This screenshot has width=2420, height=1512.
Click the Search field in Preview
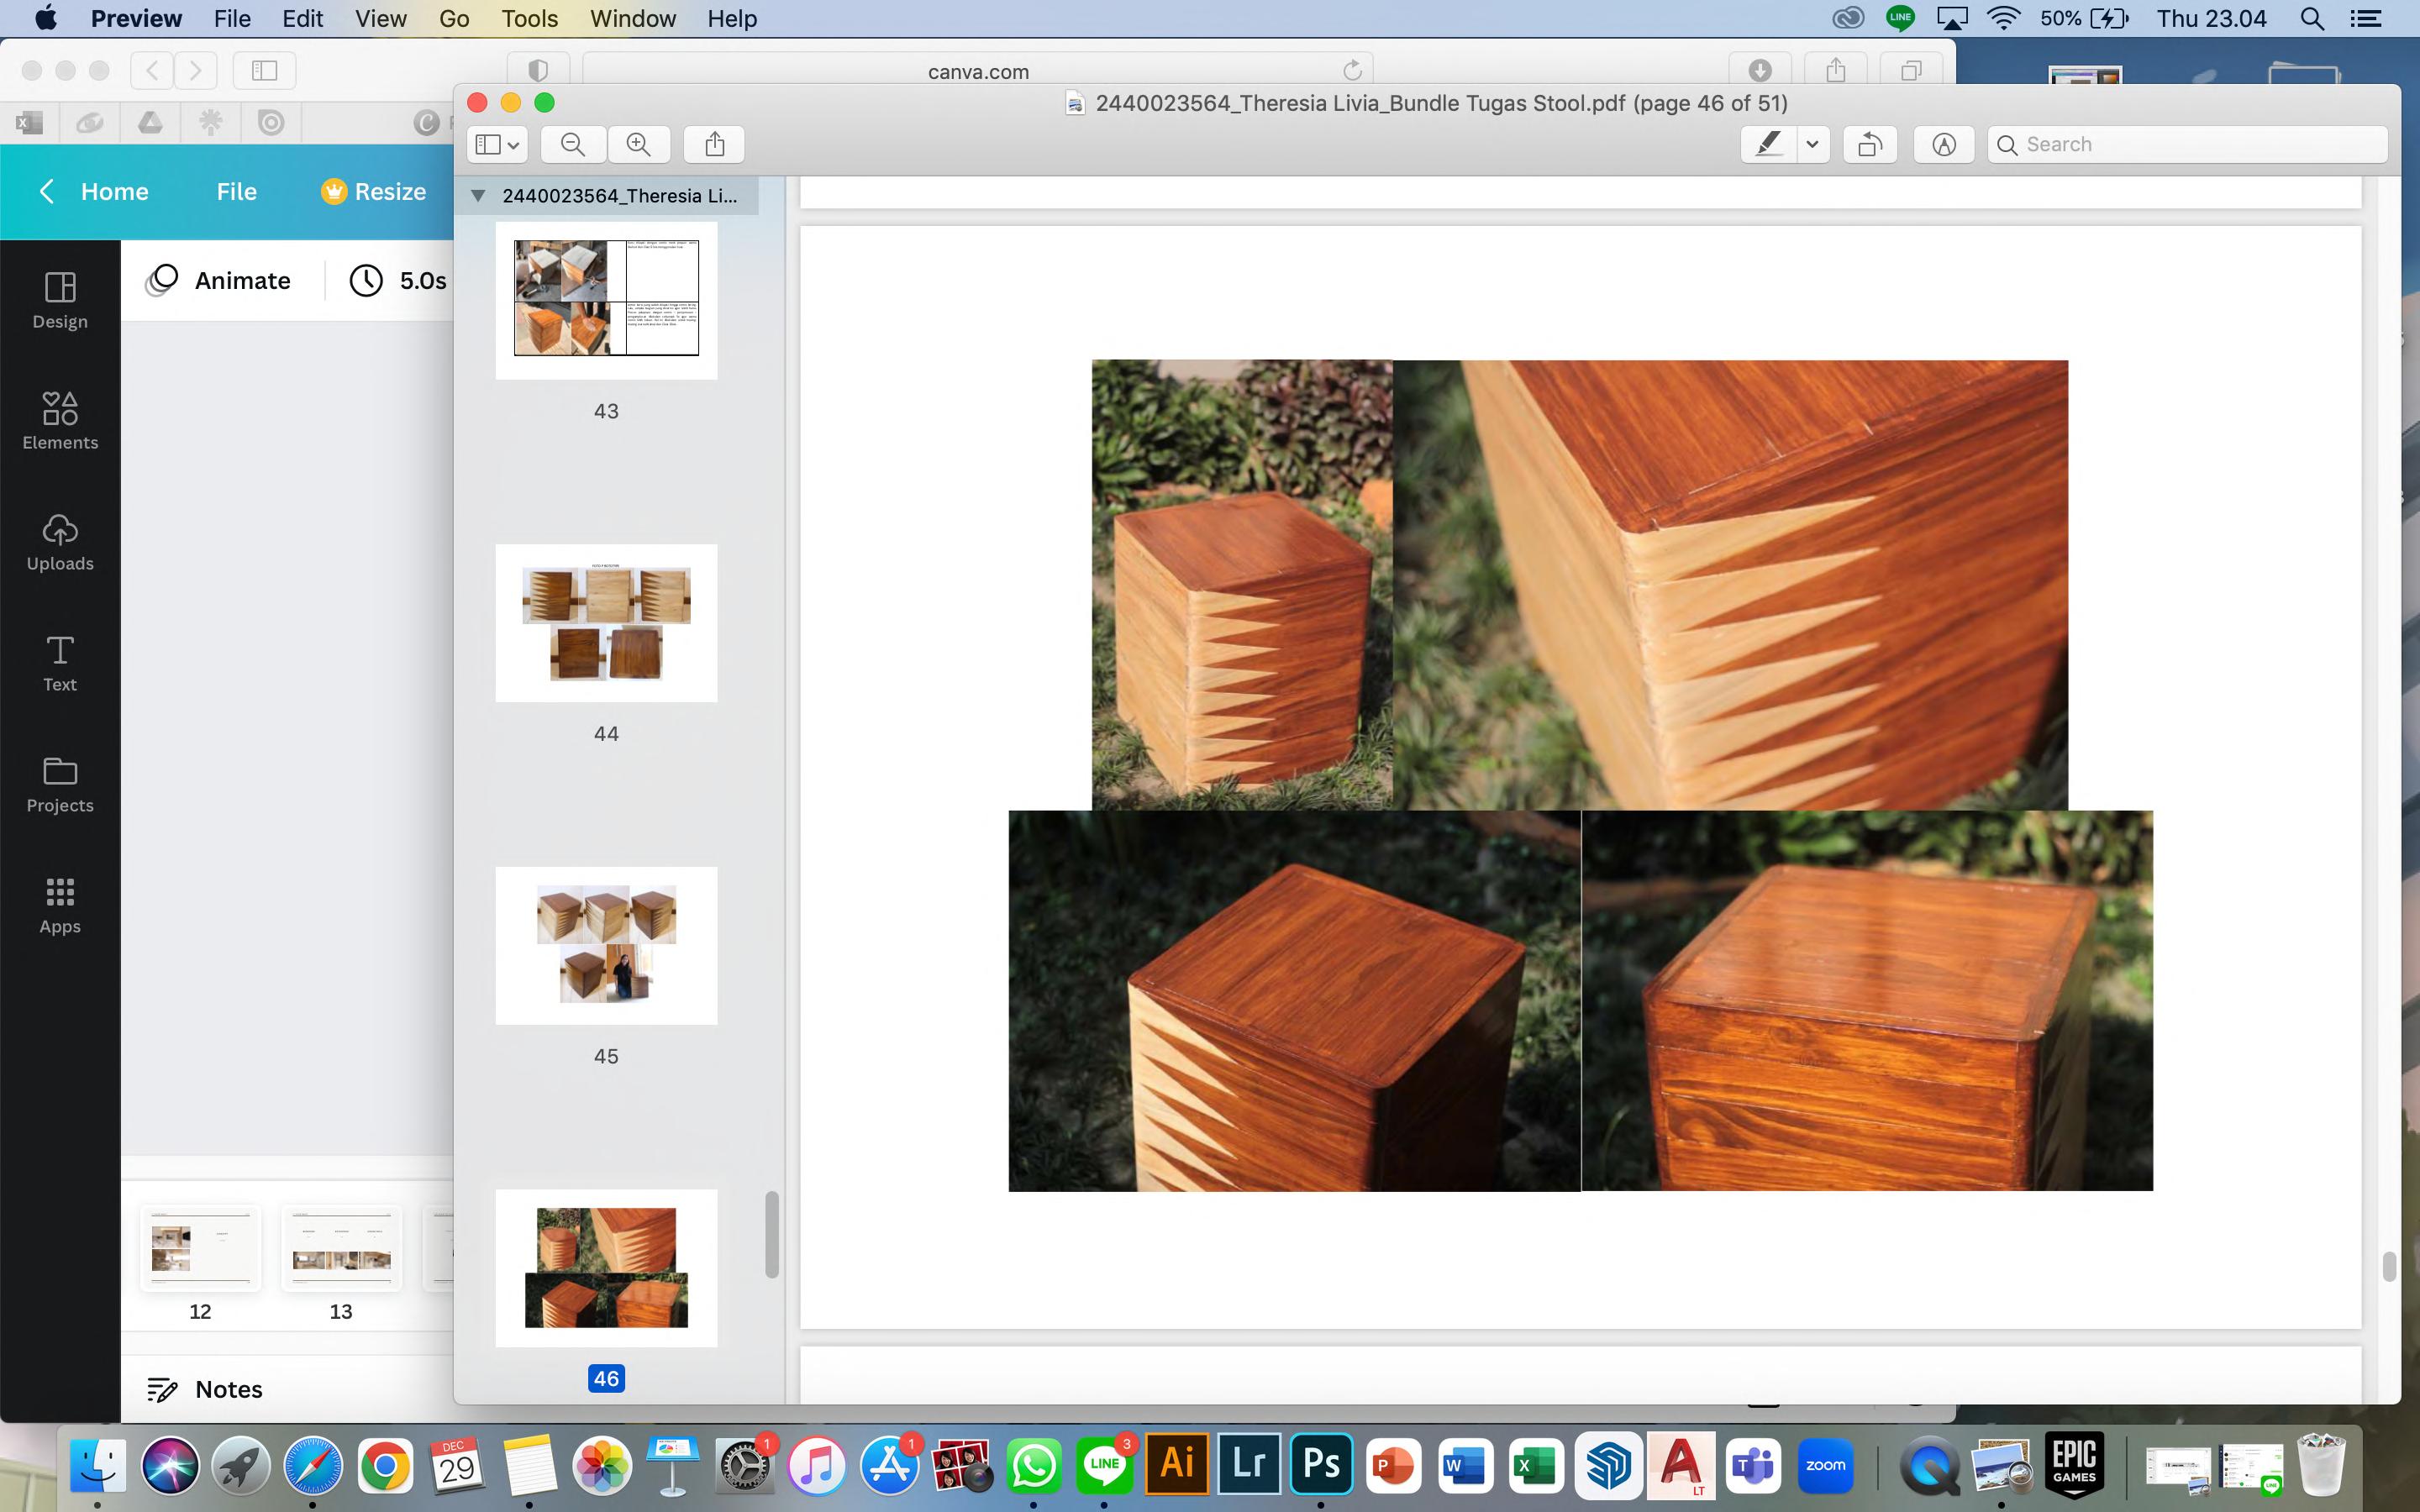[2190, 144]
